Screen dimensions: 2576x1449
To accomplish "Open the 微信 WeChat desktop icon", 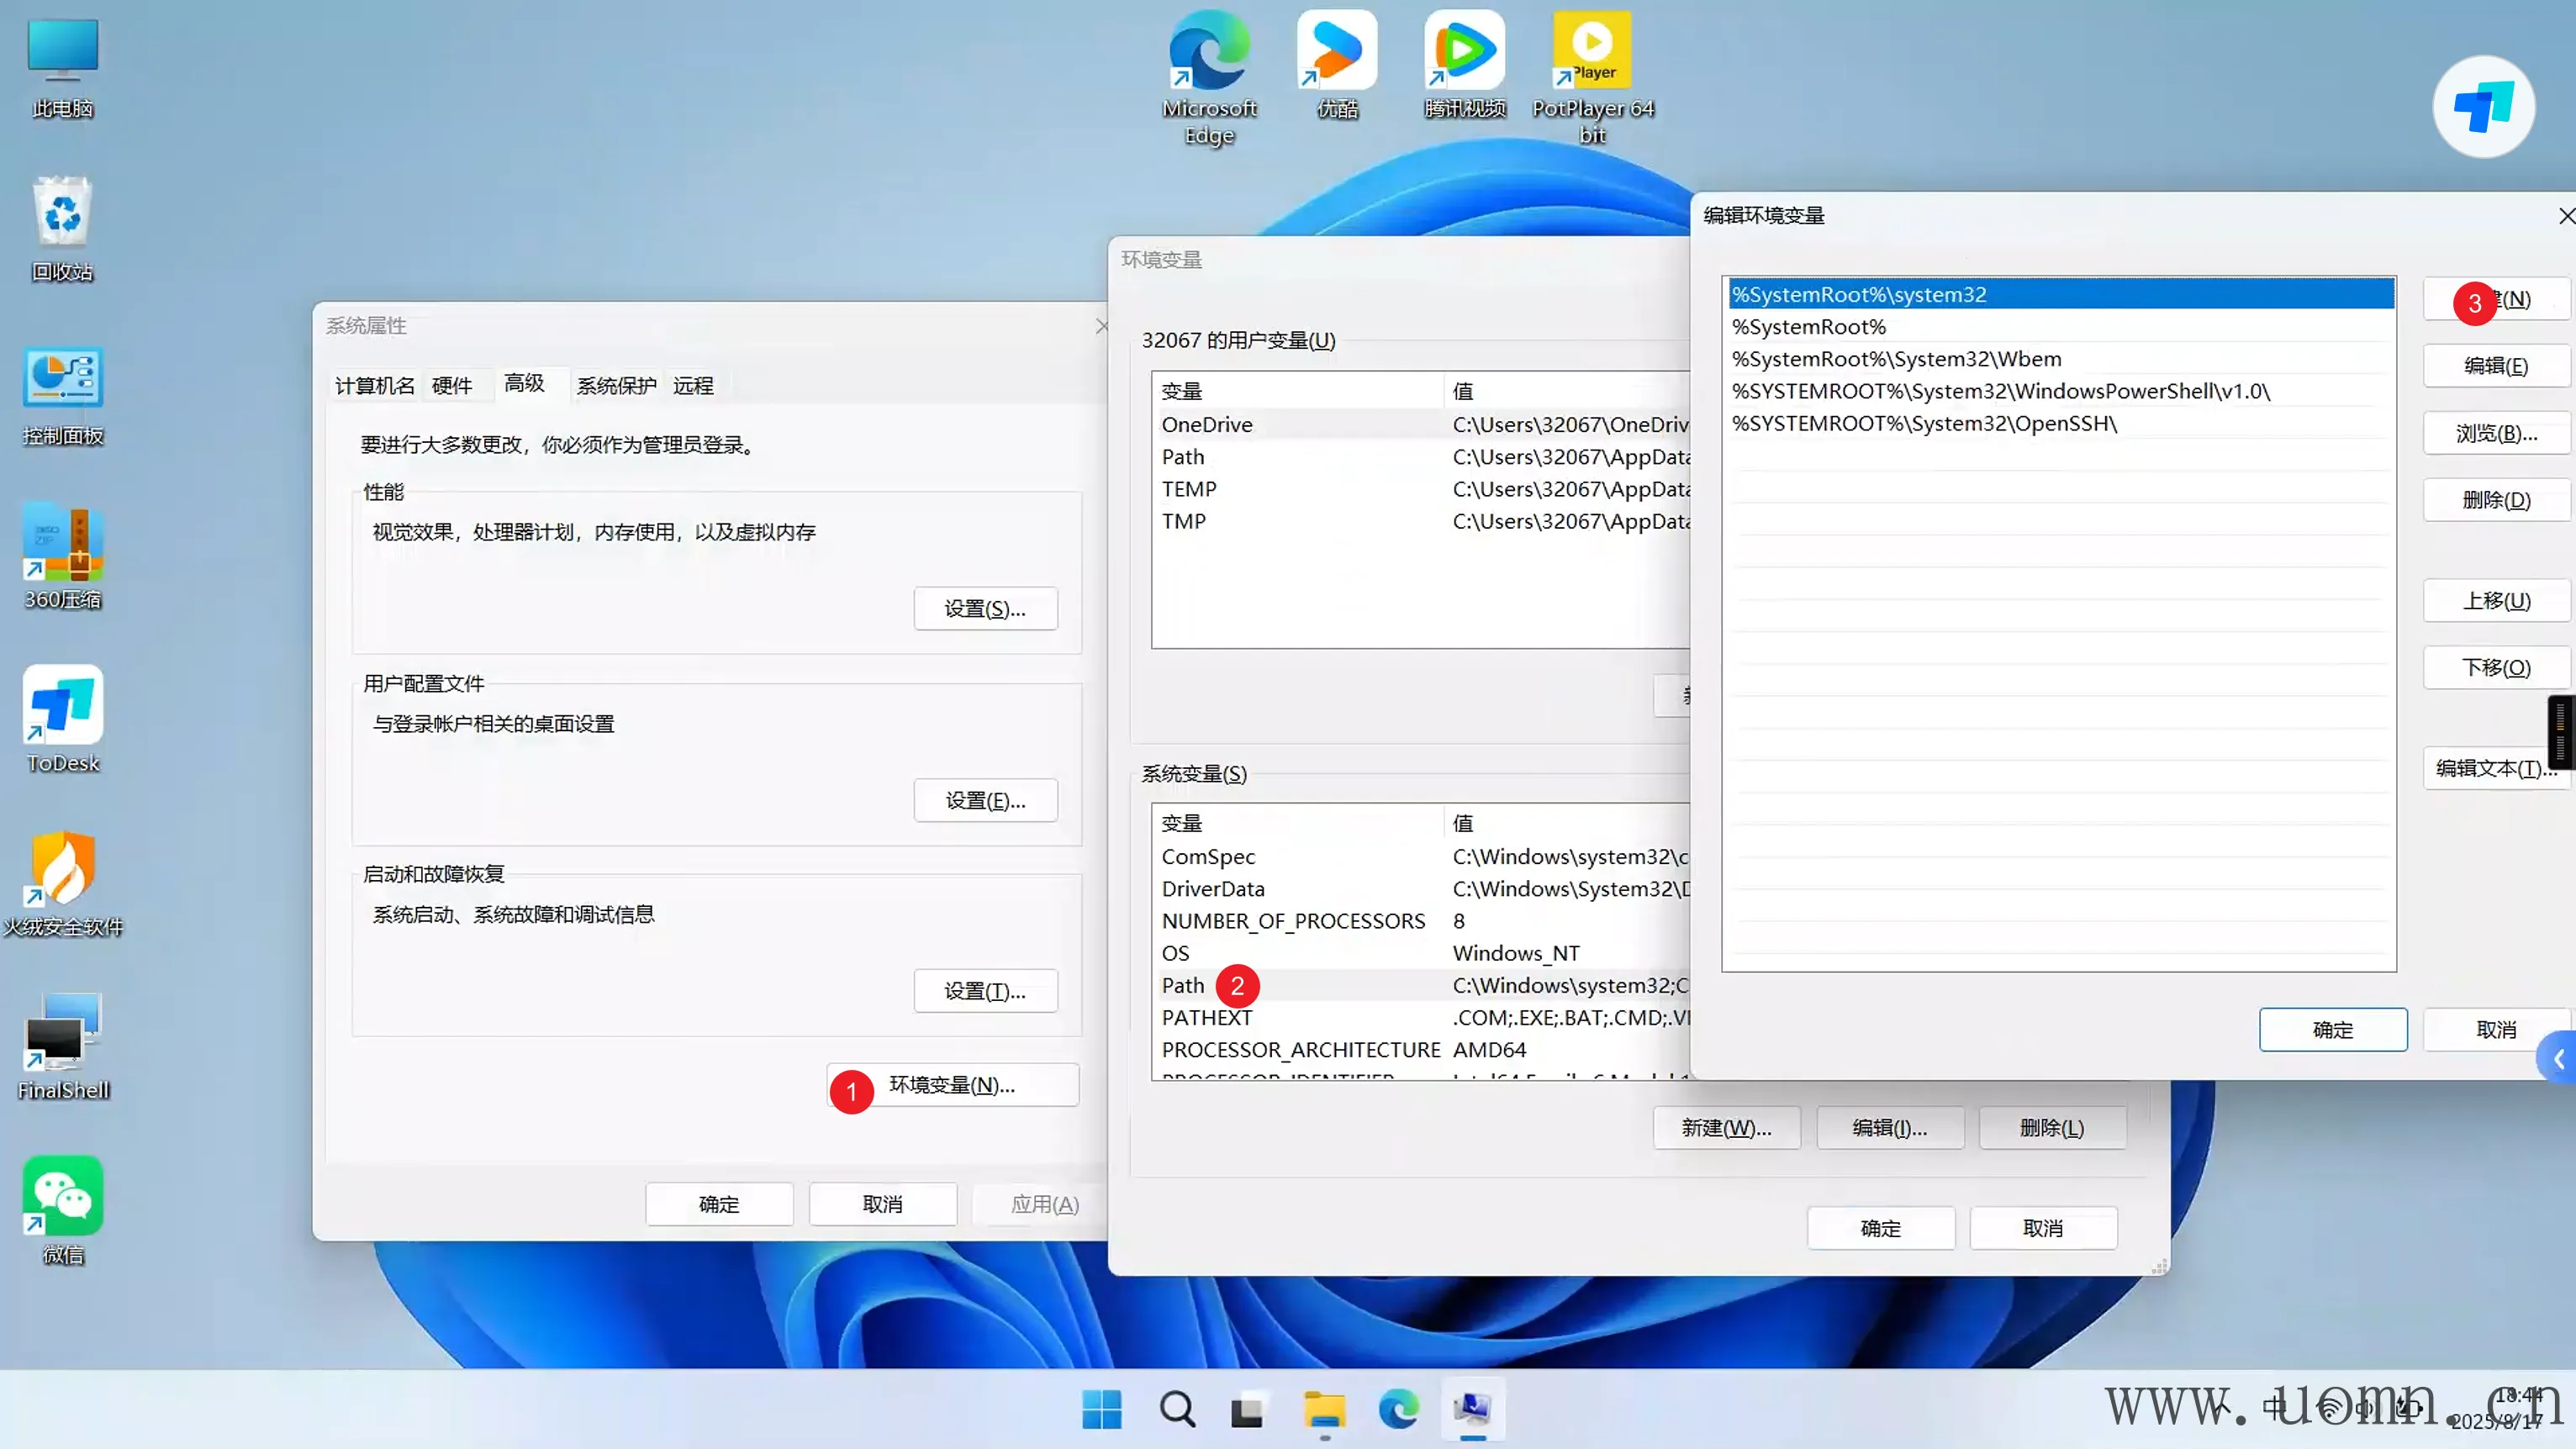I will click(63, 1197).
